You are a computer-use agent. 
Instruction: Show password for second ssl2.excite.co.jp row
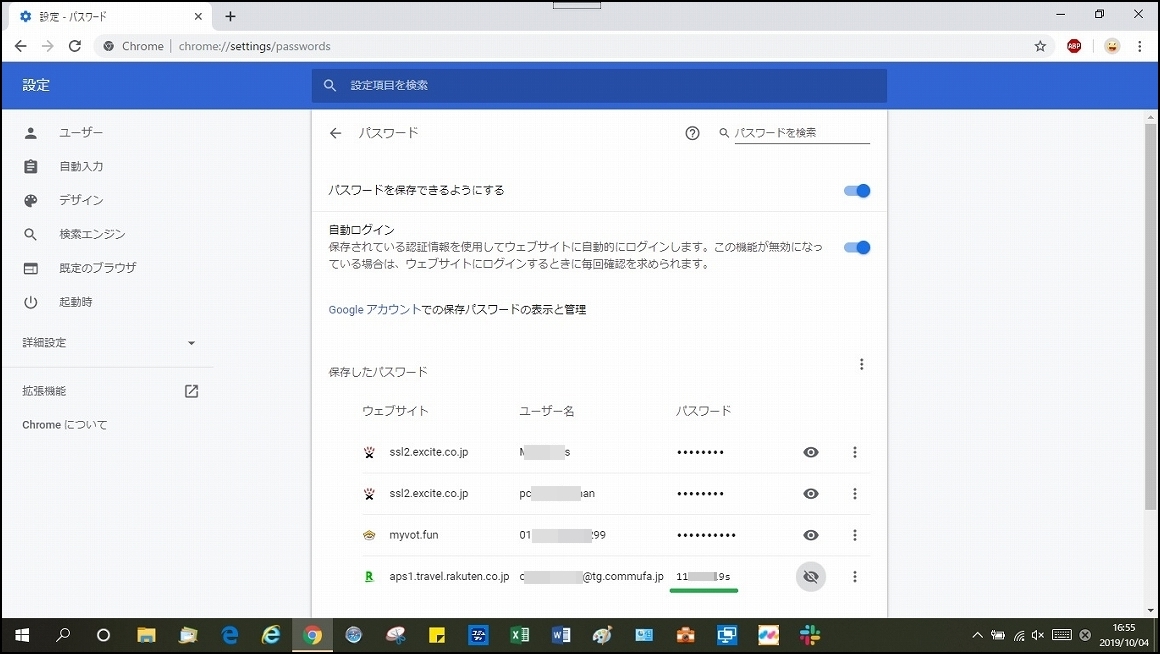tap(811, 493)
